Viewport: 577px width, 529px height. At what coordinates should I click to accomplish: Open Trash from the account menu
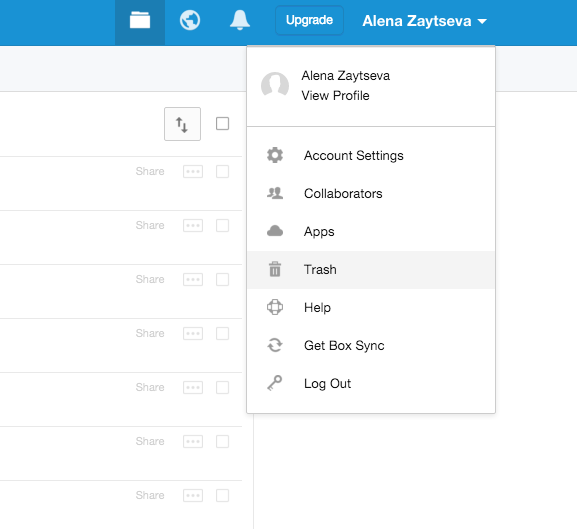pyautogui.click(x=371, y=270)
